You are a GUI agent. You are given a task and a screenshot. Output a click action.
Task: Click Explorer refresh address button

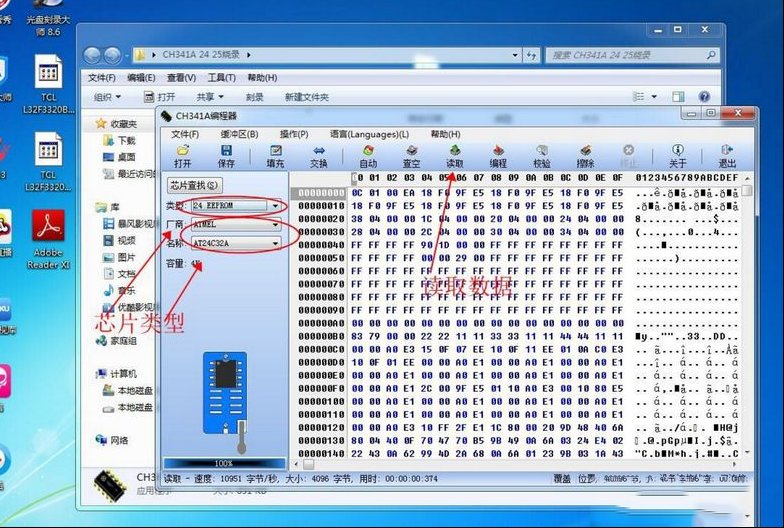530,55
